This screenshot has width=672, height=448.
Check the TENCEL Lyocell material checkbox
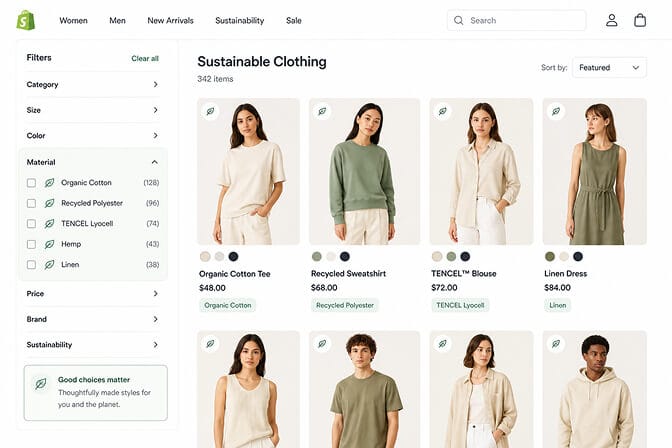[x=31, y=224]
